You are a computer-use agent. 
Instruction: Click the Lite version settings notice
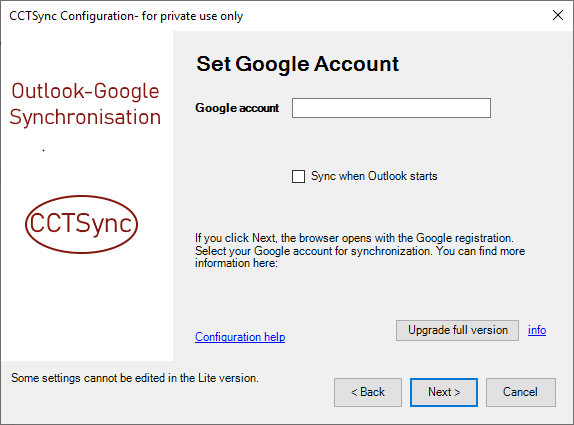(135, 378)
